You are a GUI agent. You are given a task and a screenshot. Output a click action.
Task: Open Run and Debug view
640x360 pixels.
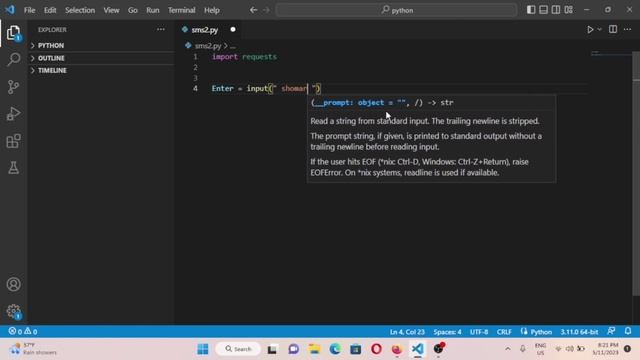click(x=13, y=114)
